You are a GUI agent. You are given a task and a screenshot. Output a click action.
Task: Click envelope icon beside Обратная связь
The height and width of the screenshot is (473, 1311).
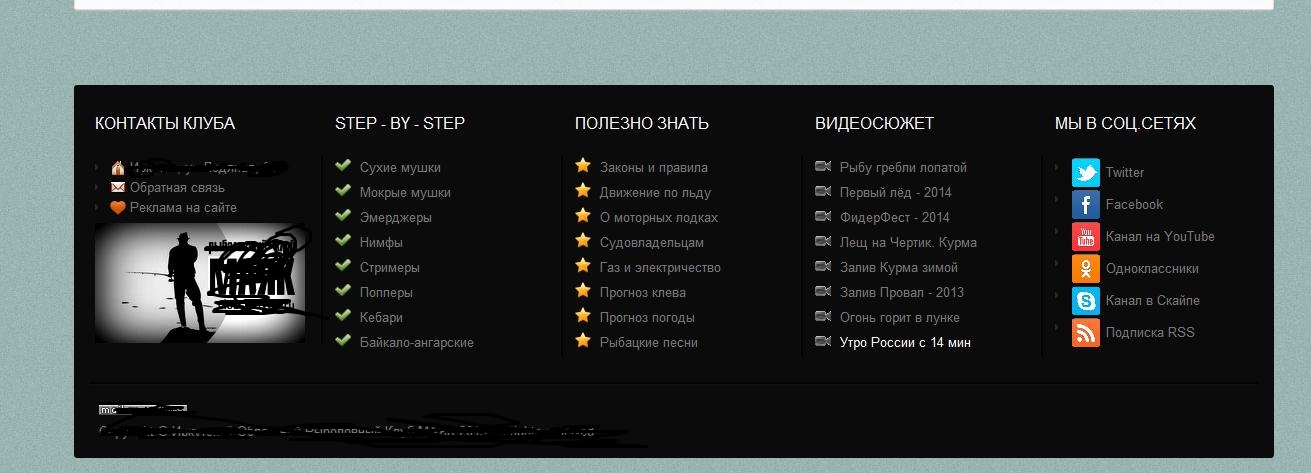(x=117, y=187)
